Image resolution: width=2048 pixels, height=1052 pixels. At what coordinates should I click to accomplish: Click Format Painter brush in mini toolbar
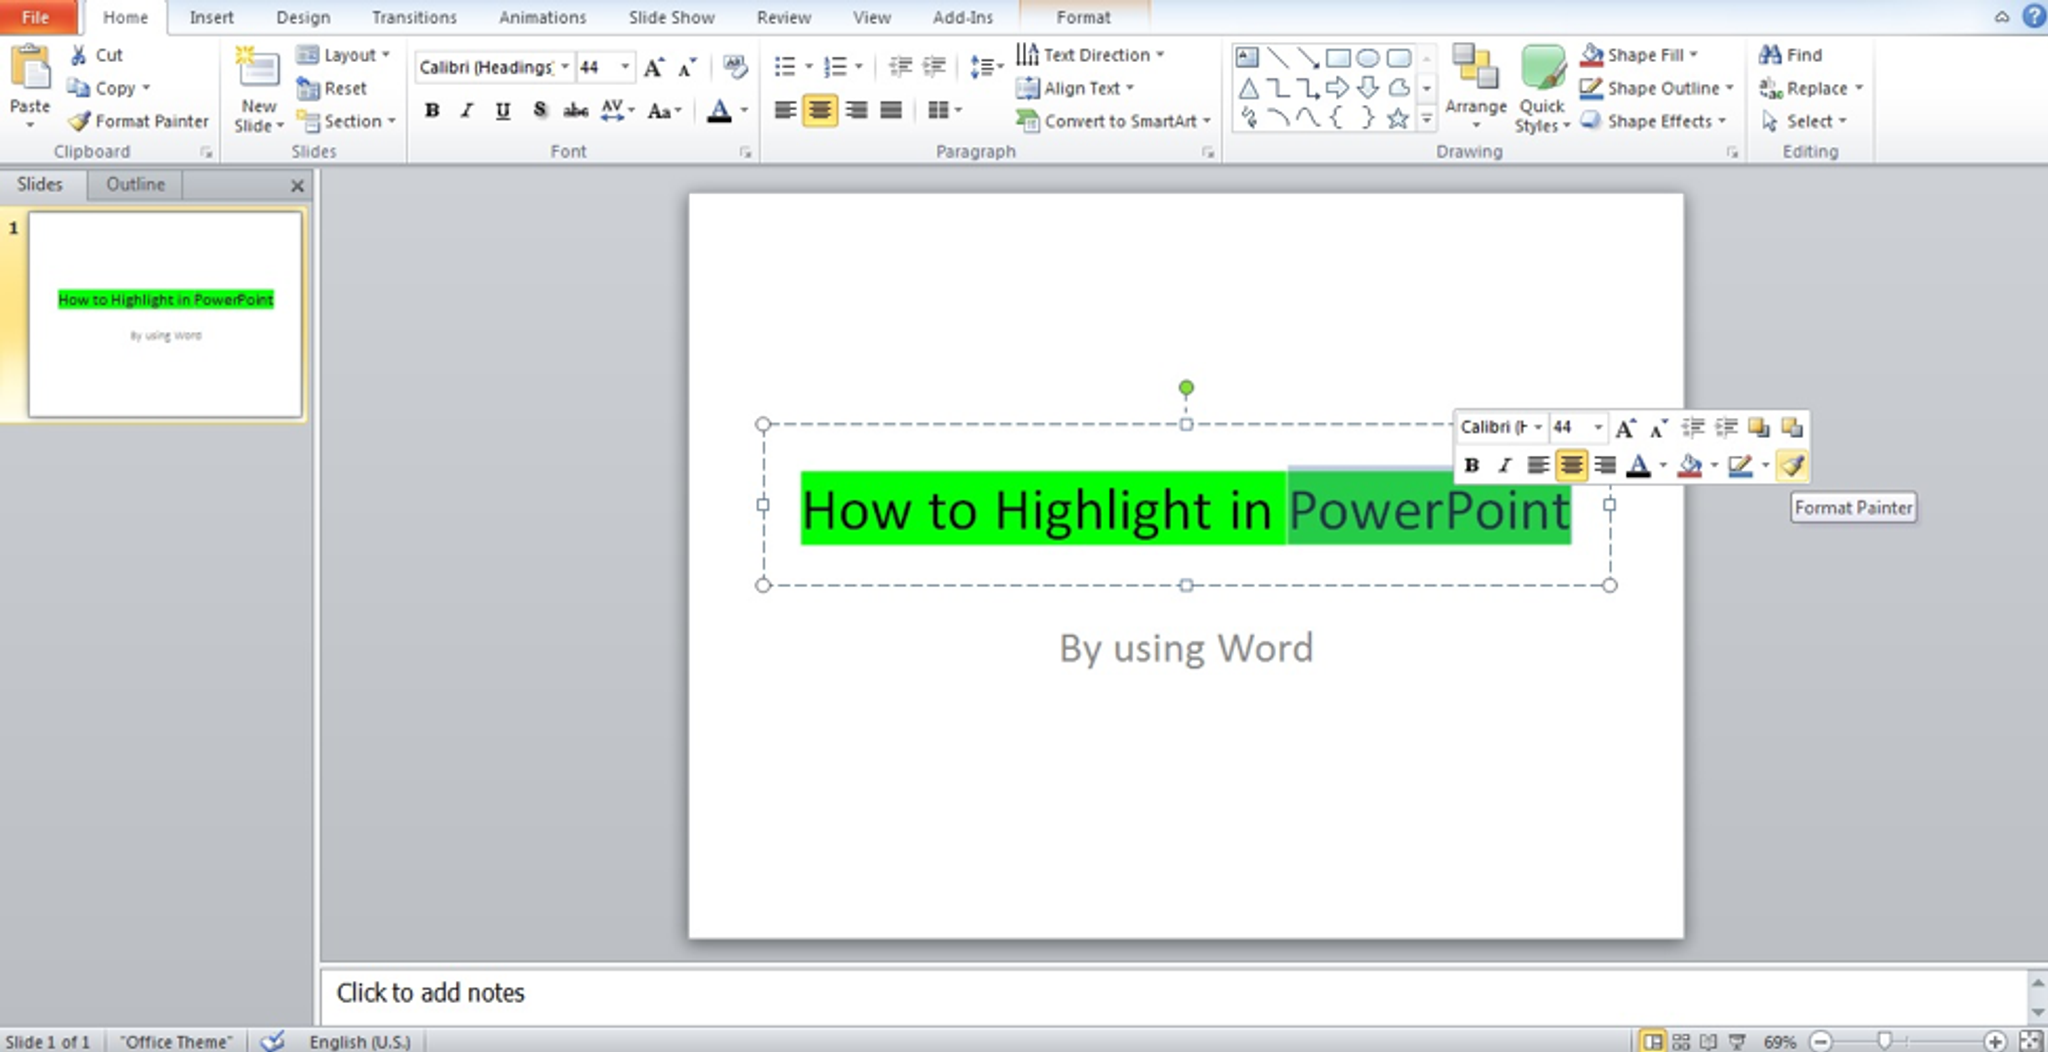coord(1792,465)
